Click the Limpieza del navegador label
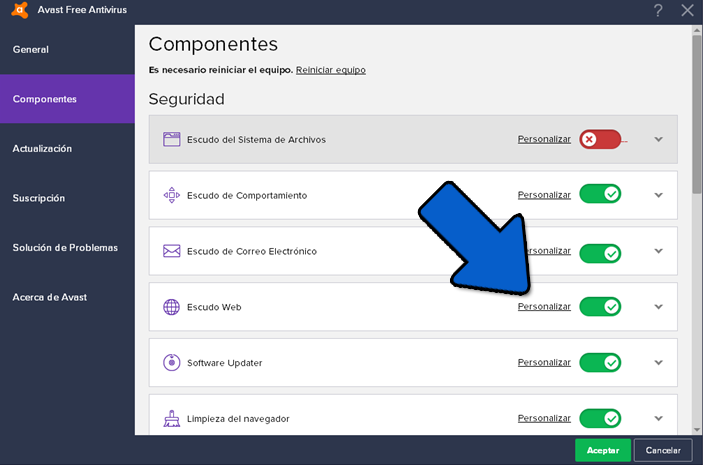This screenshot has width=703, height=465. pos(238,419)
